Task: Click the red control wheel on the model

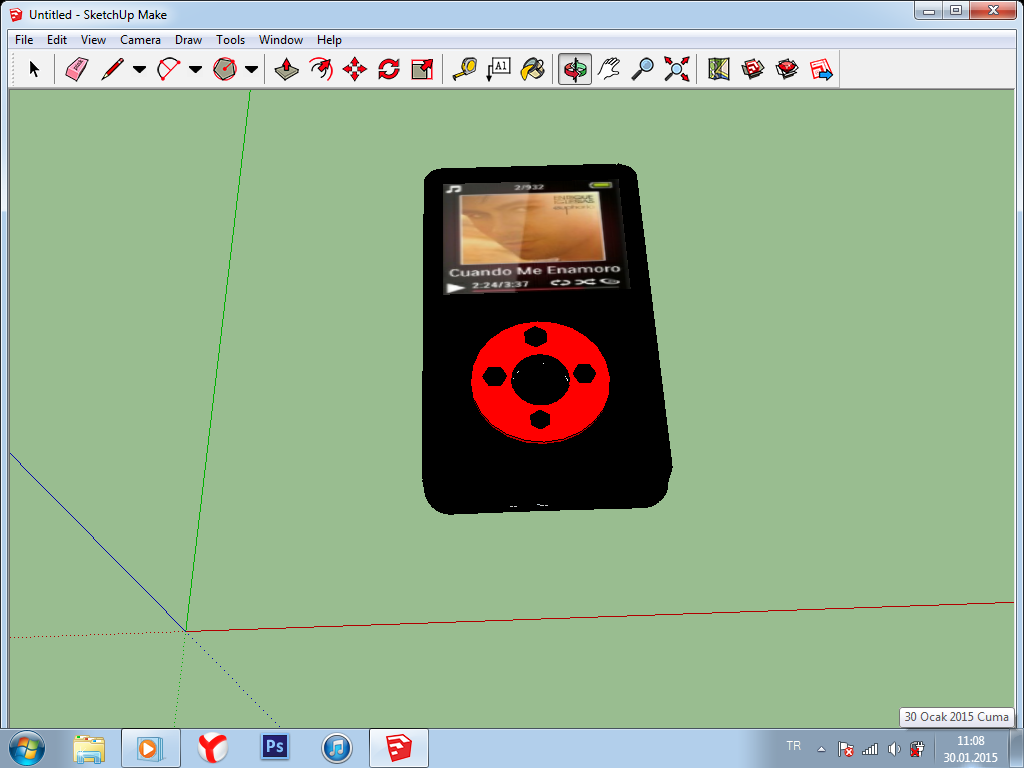Action: coord(541,381)
